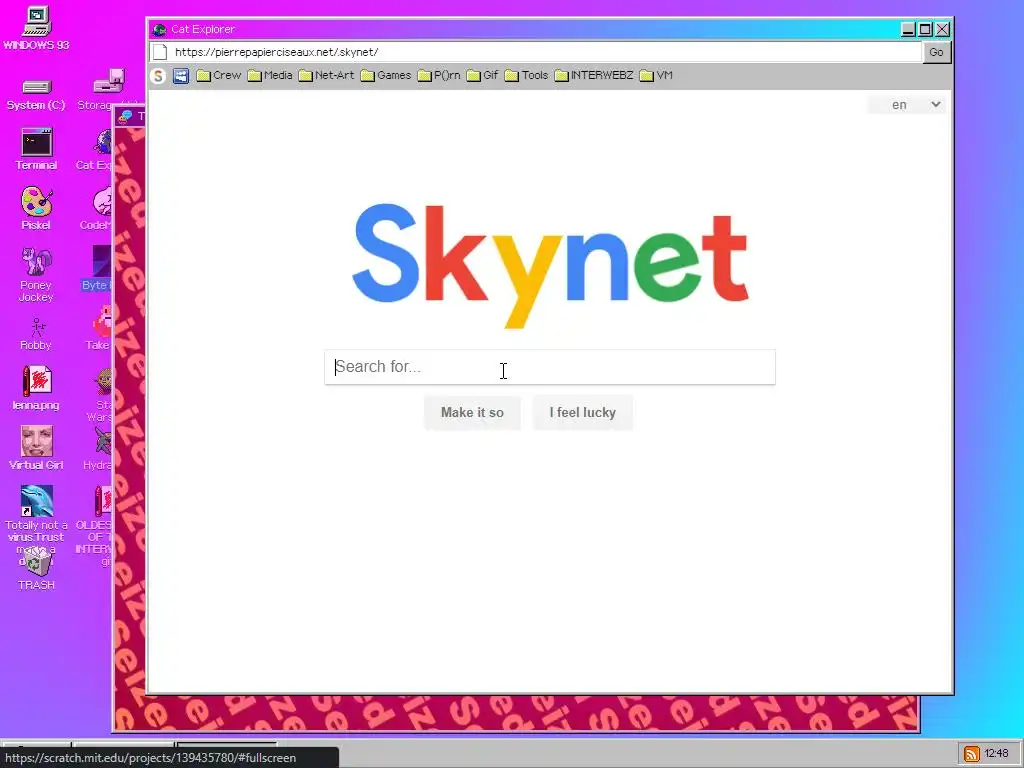Open the INTERWEBZ bookmarks folder
Screen dimensions: 1024x768
(x=594, y=75)
